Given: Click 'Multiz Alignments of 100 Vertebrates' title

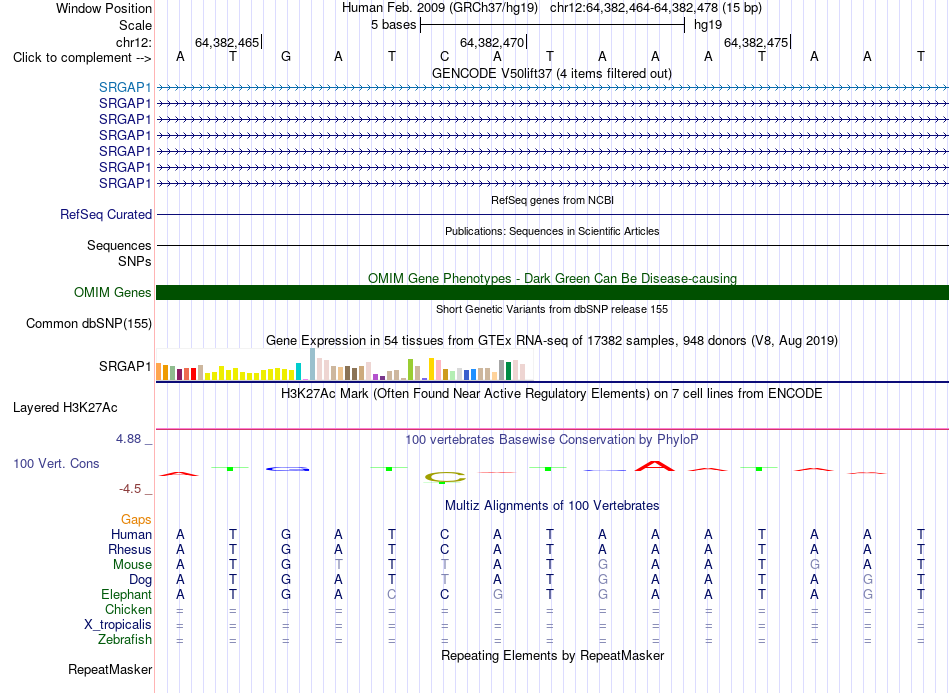Looking at the screenshot, I should [x=552, y=505].
